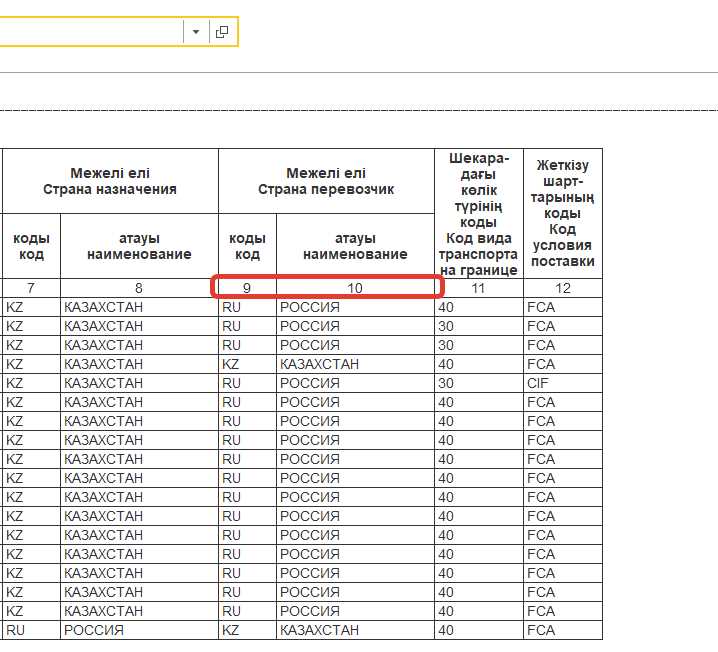Select the 'Код вида транспорта на границе' header
The image size is (718, 652).
coord(479,214)
